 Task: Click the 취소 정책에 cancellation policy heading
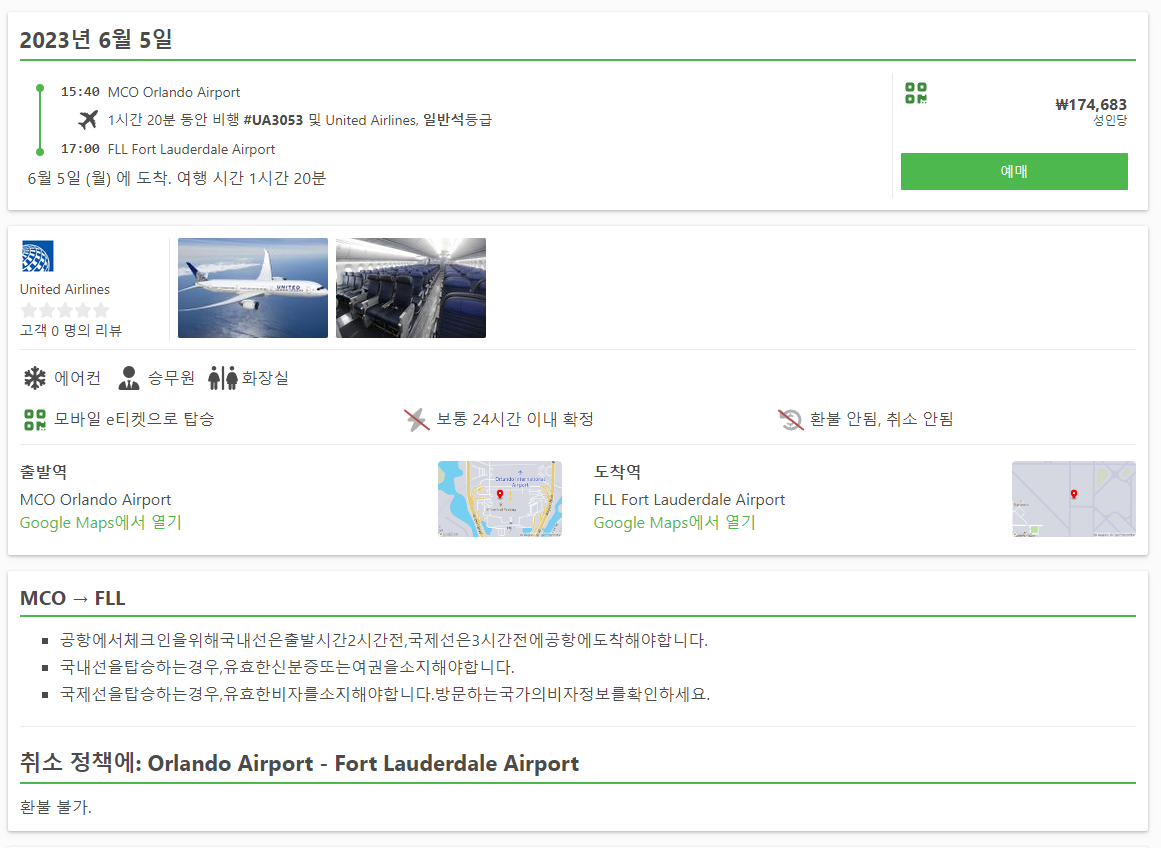[299, 763]
